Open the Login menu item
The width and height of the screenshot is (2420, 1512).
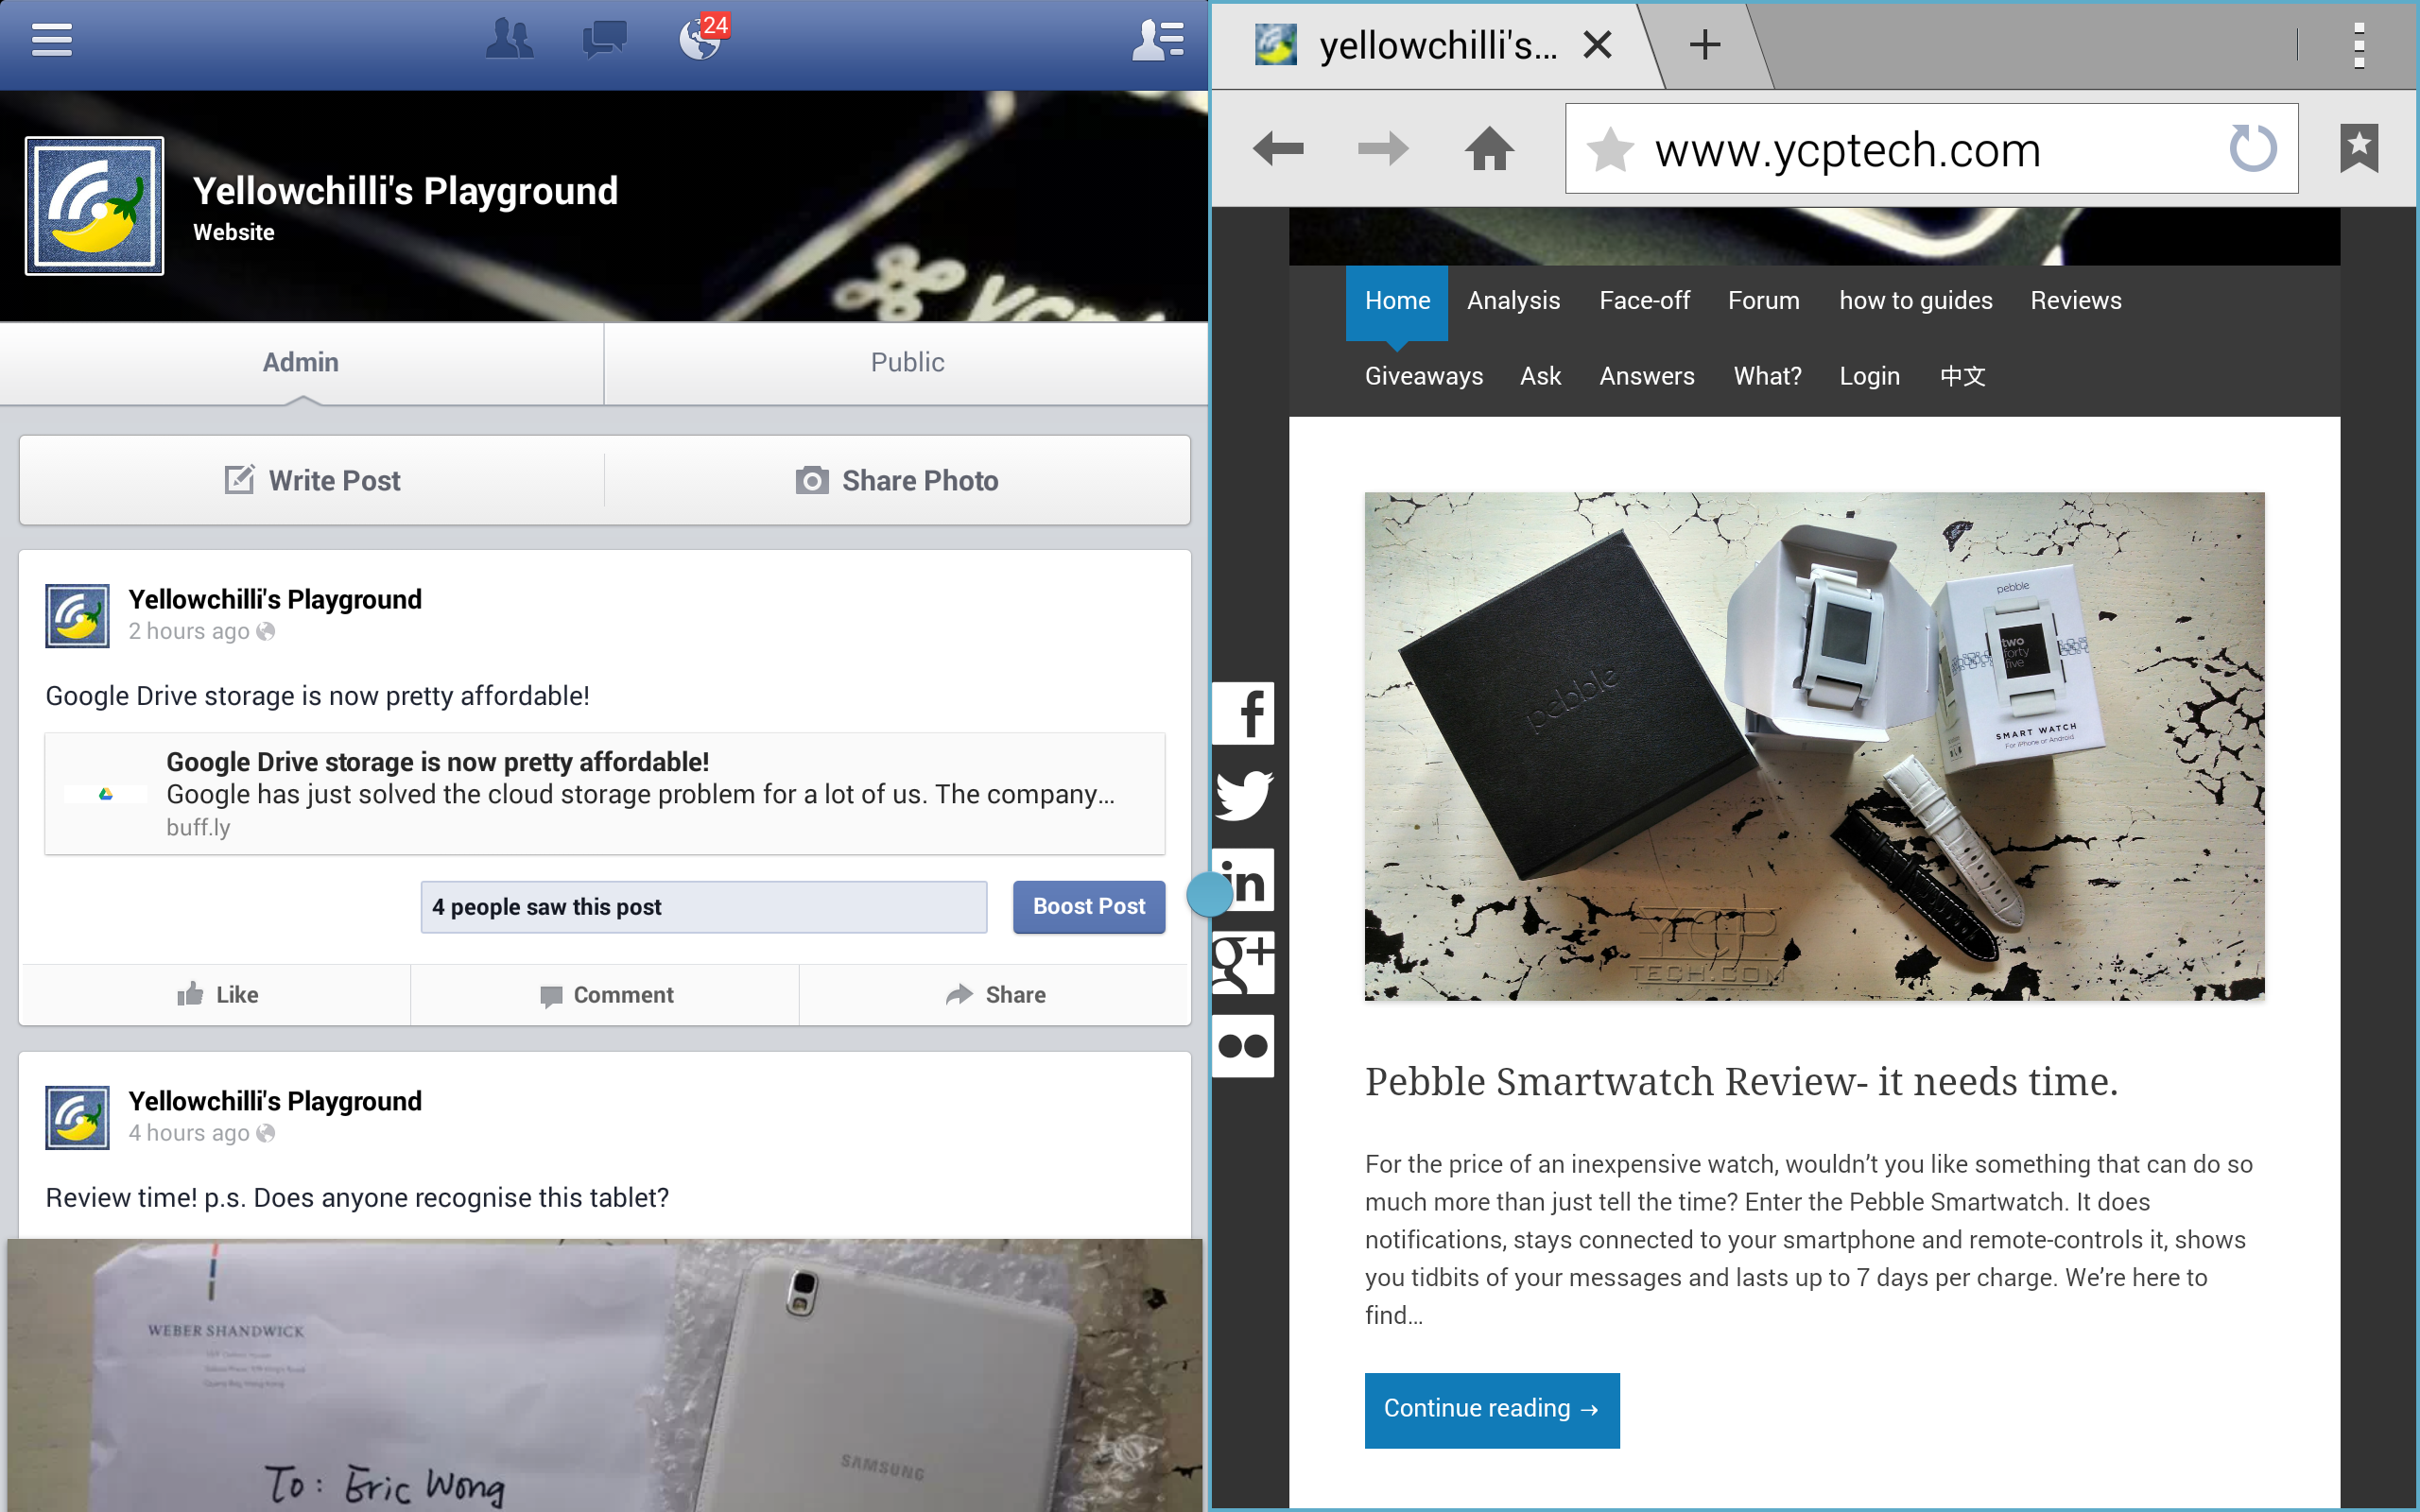pos(1869,376)
